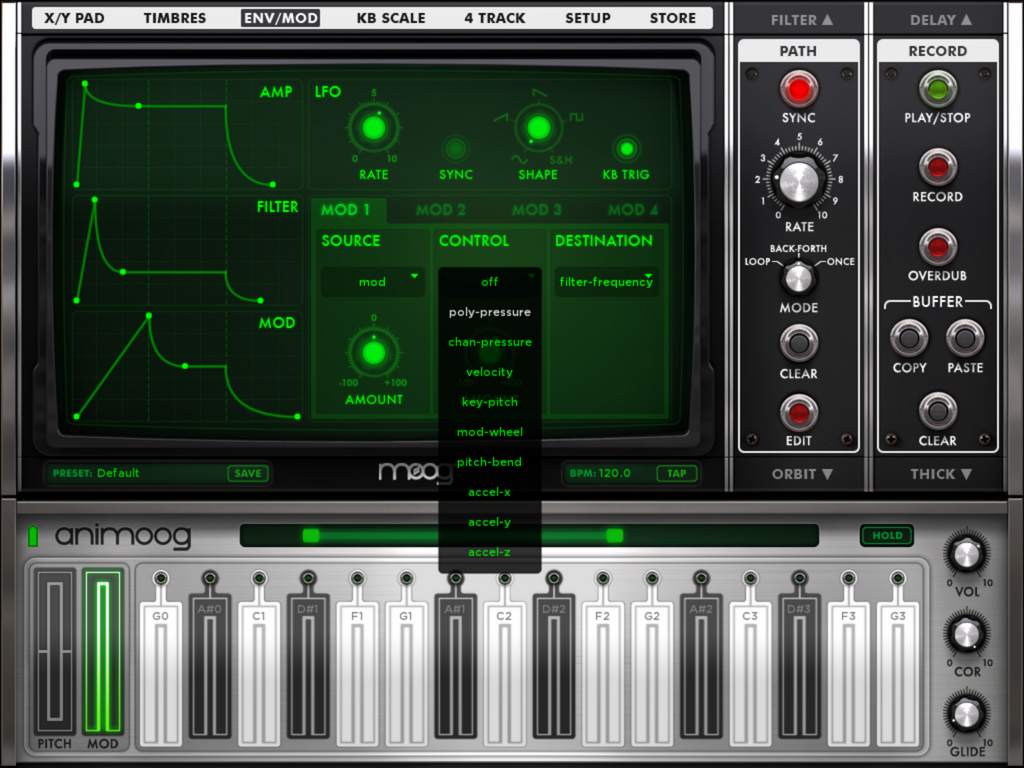
Task: Click the G1 key
Action: pyautogui.click(x=406, y=673)
